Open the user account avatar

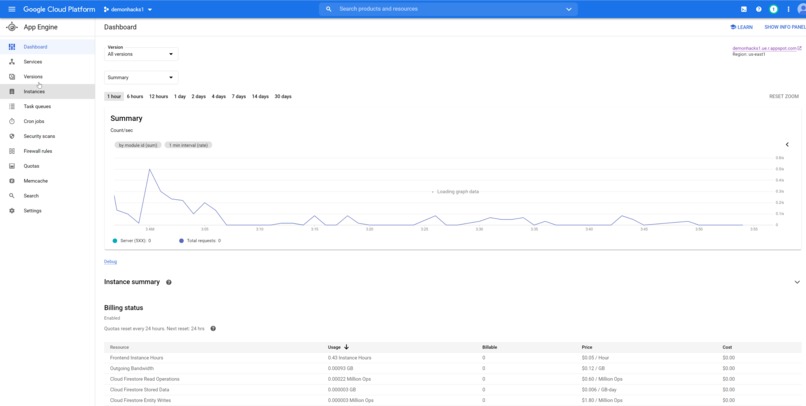coord(802,9)
